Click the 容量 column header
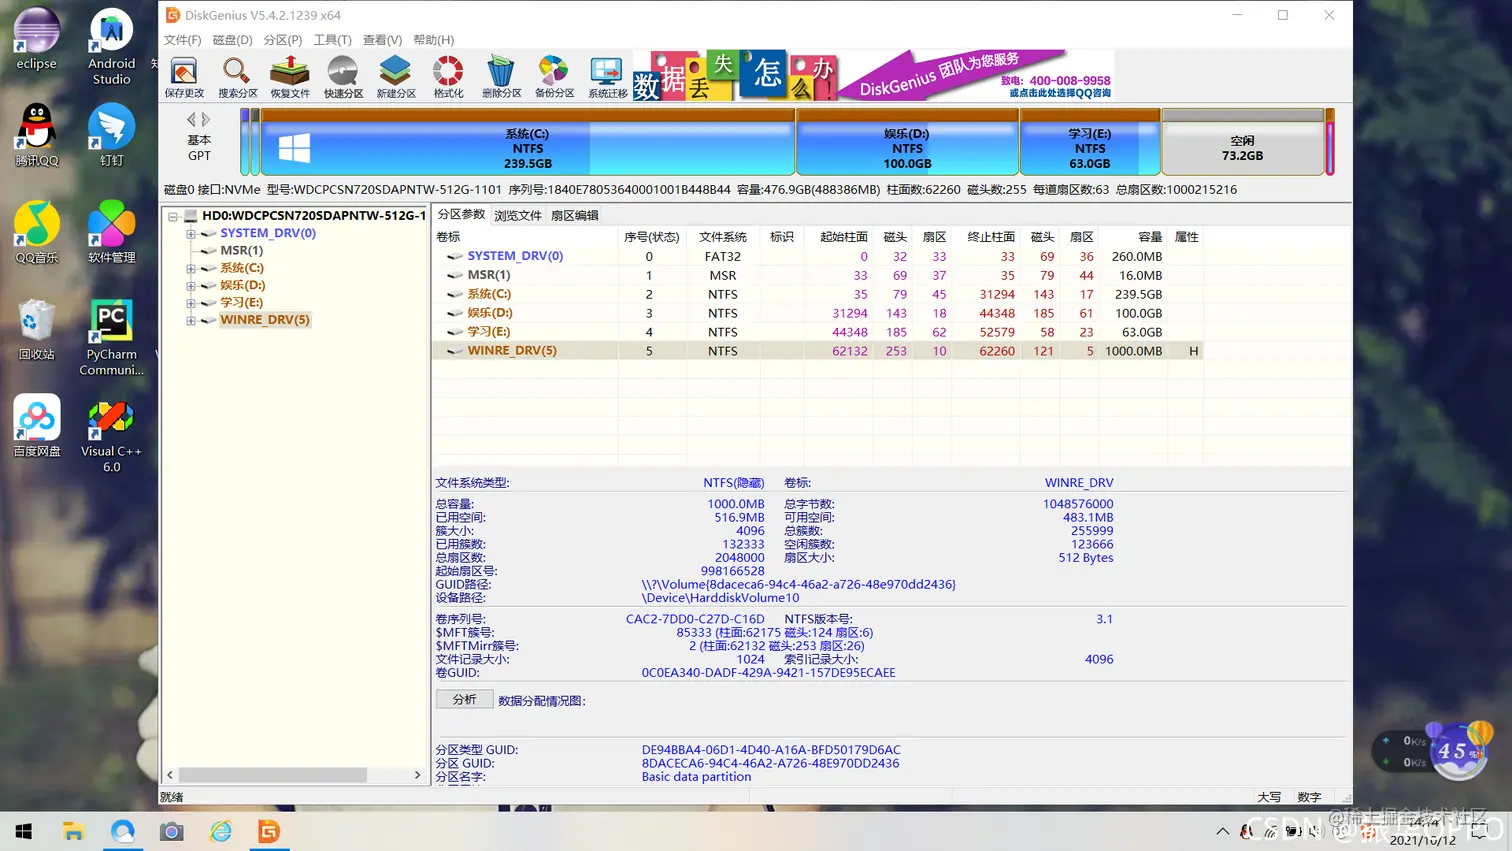The width and height of the screenshot is (1512, 851). 1134,237
